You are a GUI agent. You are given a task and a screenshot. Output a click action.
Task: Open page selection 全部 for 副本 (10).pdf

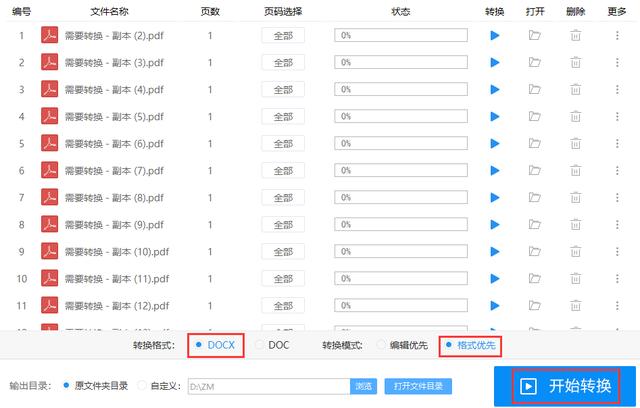pyautogui.click(x=283, y=252)
